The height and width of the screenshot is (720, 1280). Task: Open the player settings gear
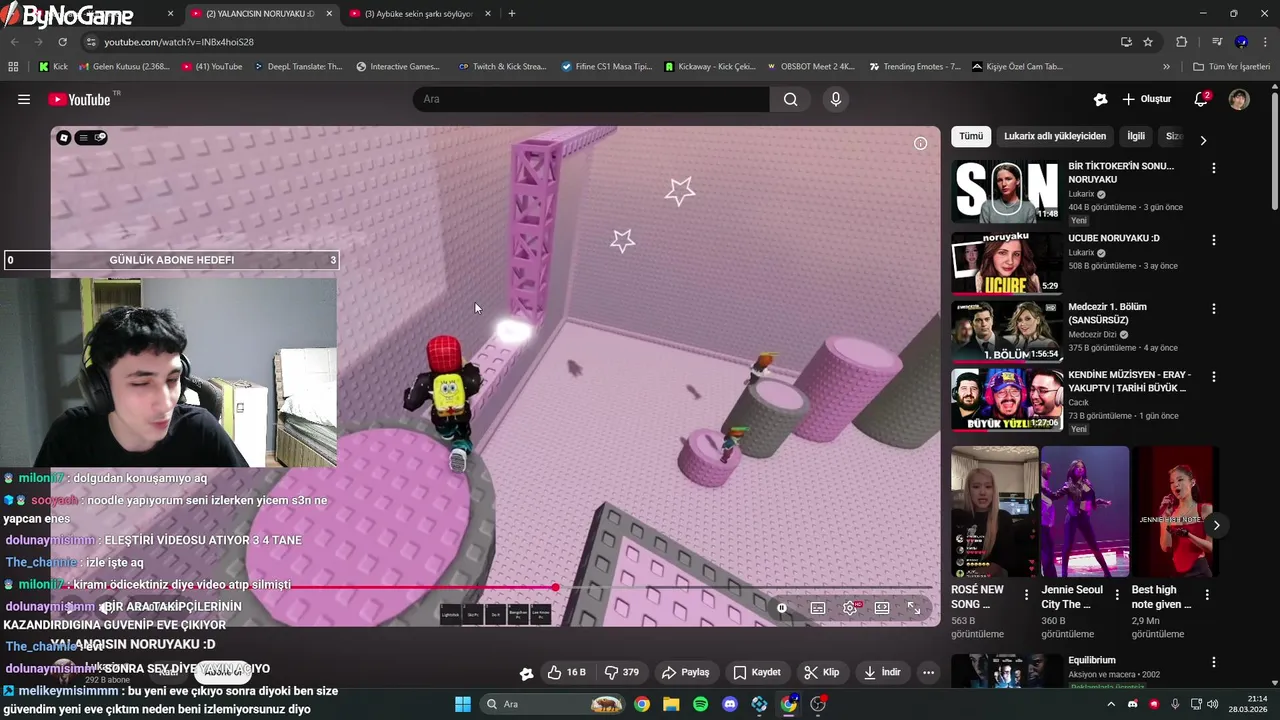(850, 607)
